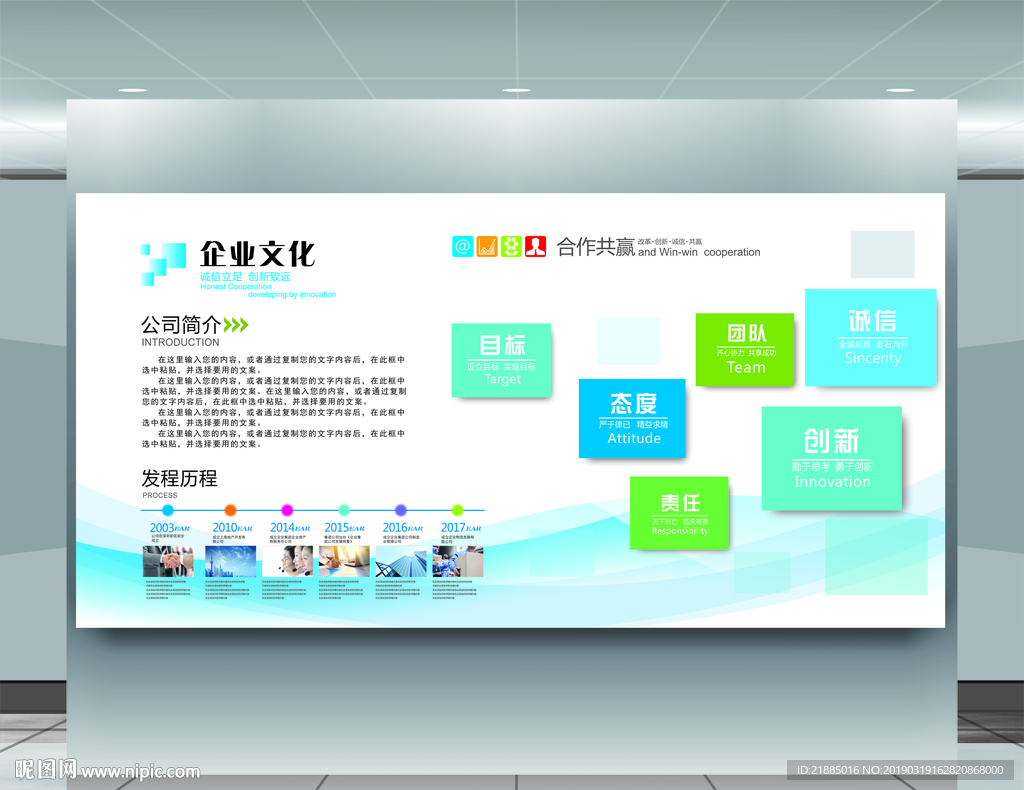
Task: Select the orange chart graph icon
Action: 486,246
